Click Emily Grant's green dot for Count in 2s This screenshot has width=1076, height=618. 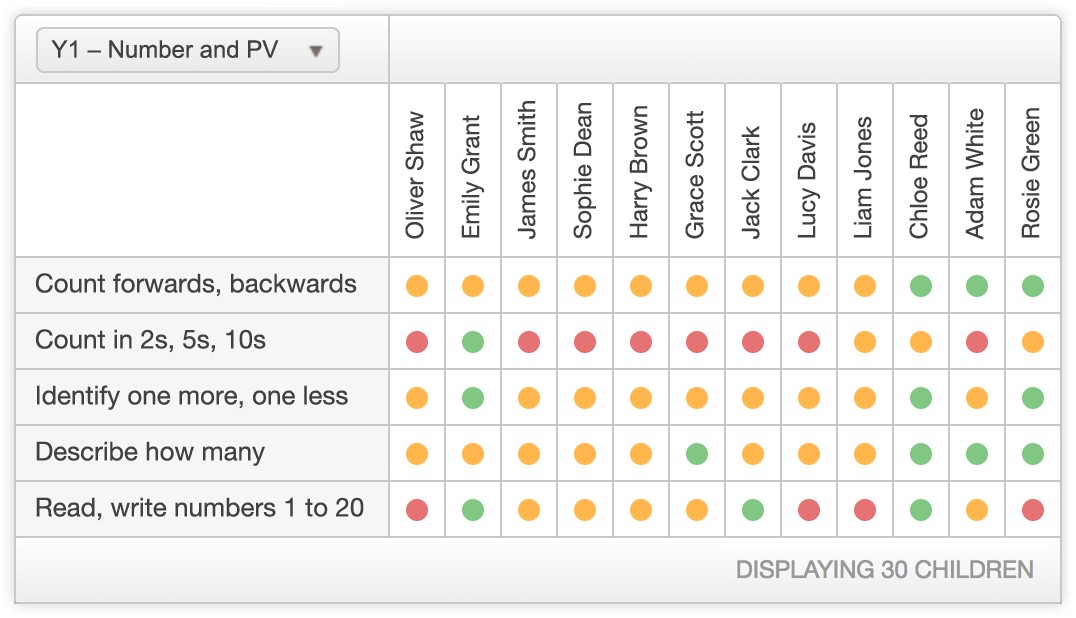pos(473,342)
